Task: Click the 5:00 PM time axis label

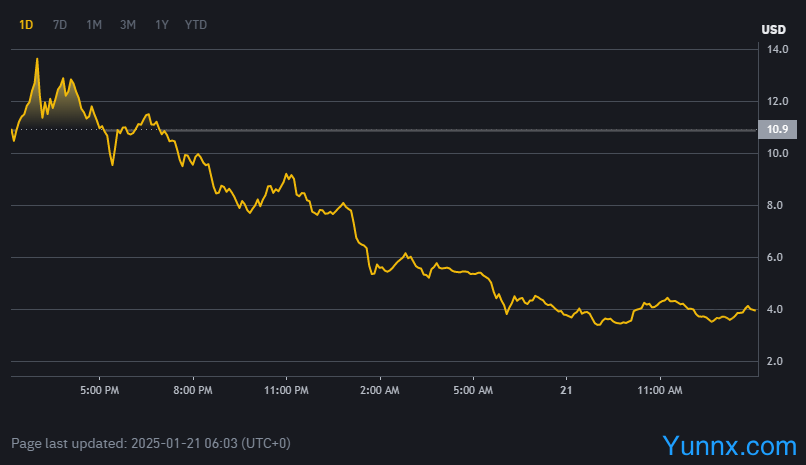Action: [x=99, y=389]
